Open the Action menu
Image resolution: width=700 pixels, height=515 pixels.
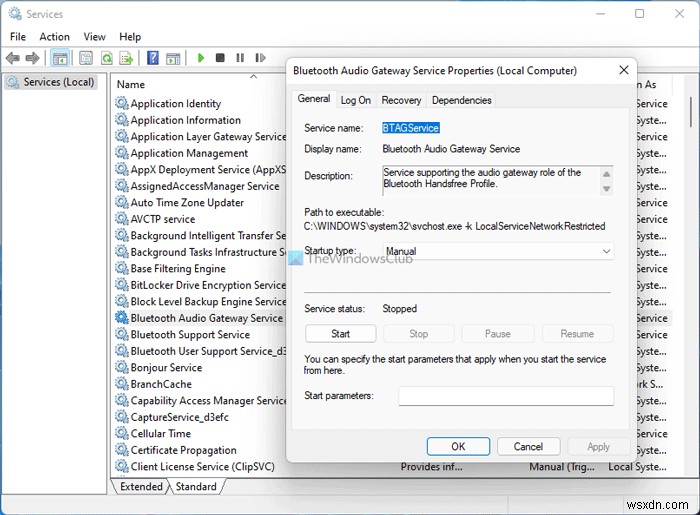[54, 37]
